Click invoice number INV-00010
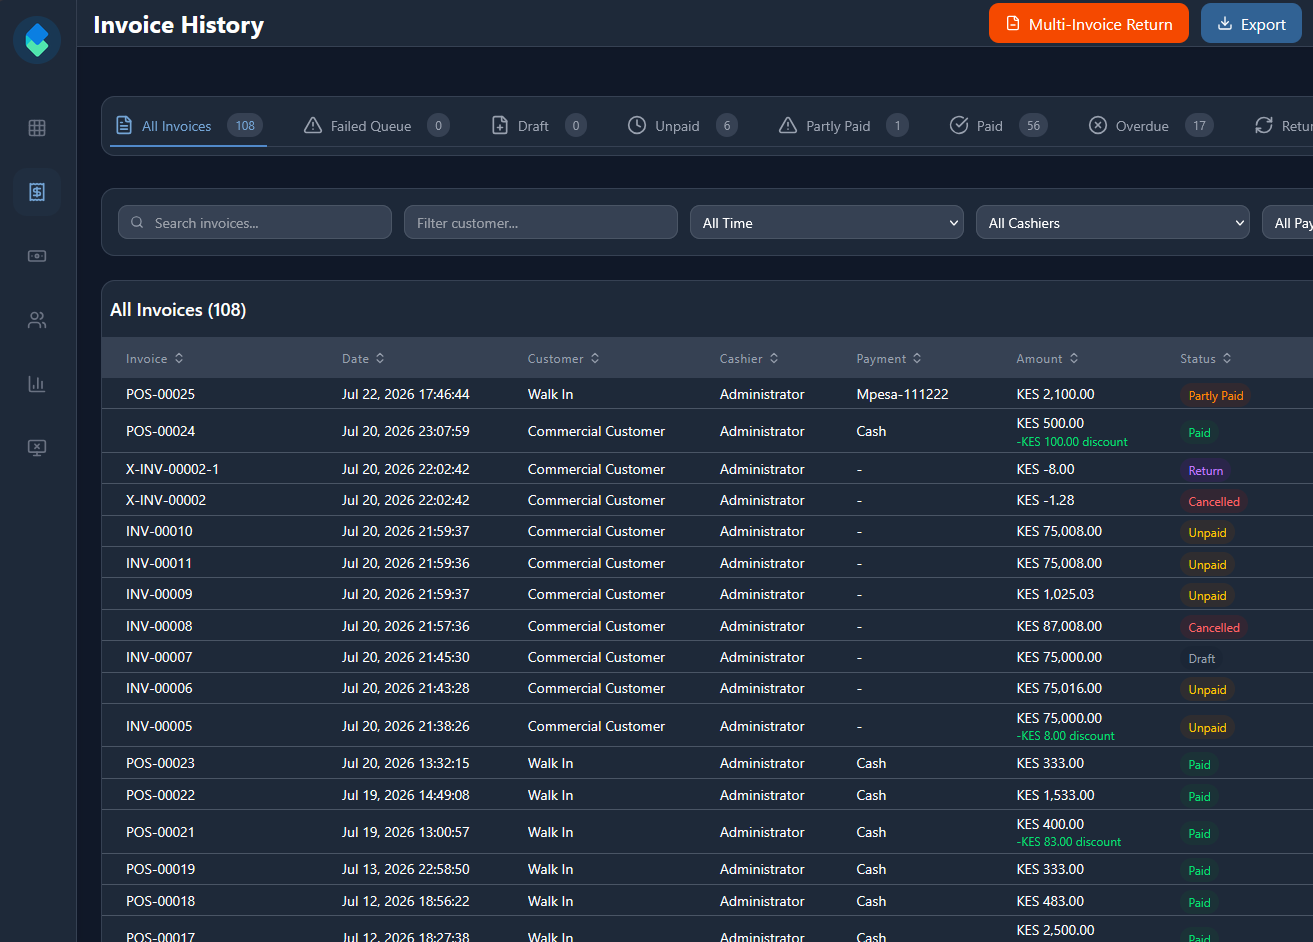The height and width of the screenshot is (942, 1313). pos(159,531)
